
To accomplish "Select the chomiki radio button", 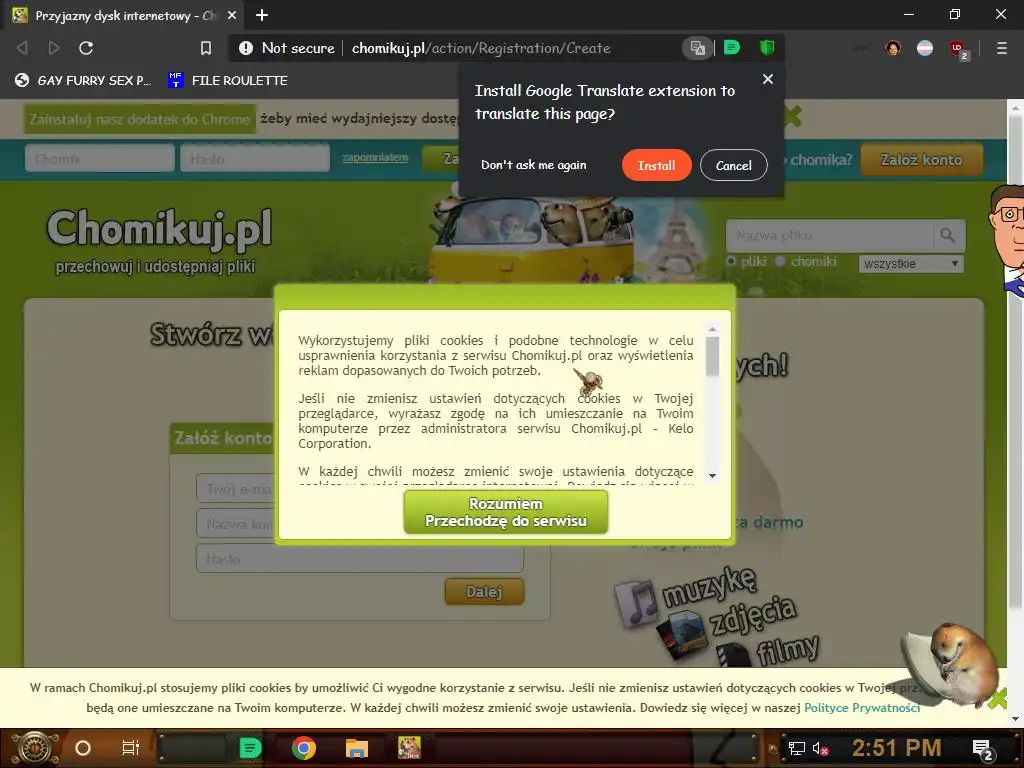I will (780, 262).
